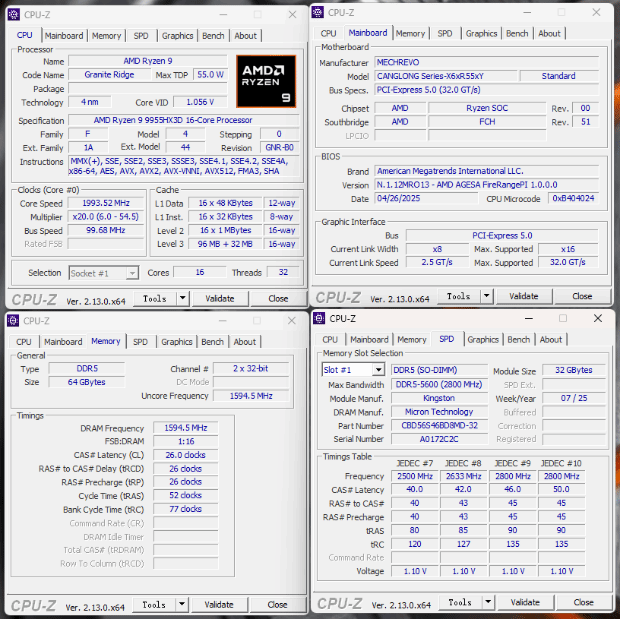Click Validate in the Mainboard window

pyautogui.click(x=524, y=296)
